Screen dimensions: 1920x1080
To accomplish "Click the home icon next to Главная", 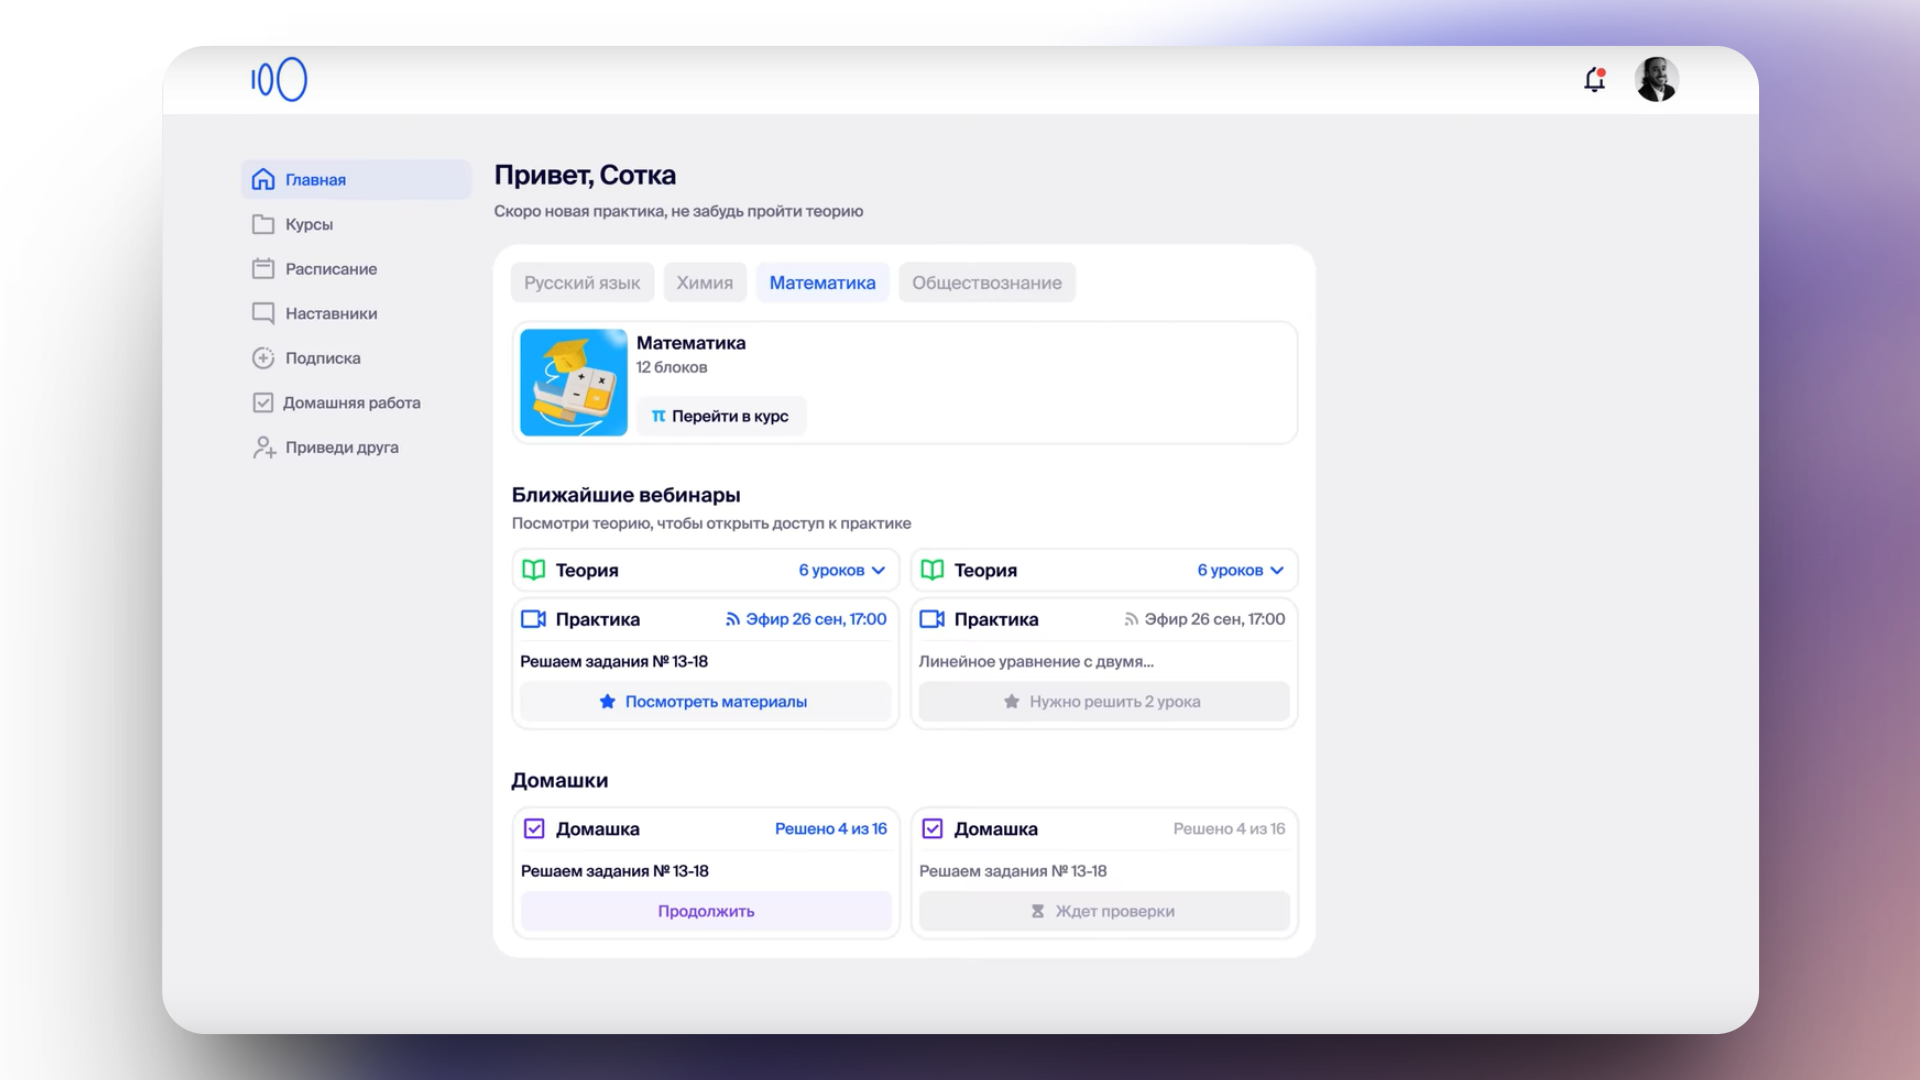I will pyautogui.click(x=263, y=179).
